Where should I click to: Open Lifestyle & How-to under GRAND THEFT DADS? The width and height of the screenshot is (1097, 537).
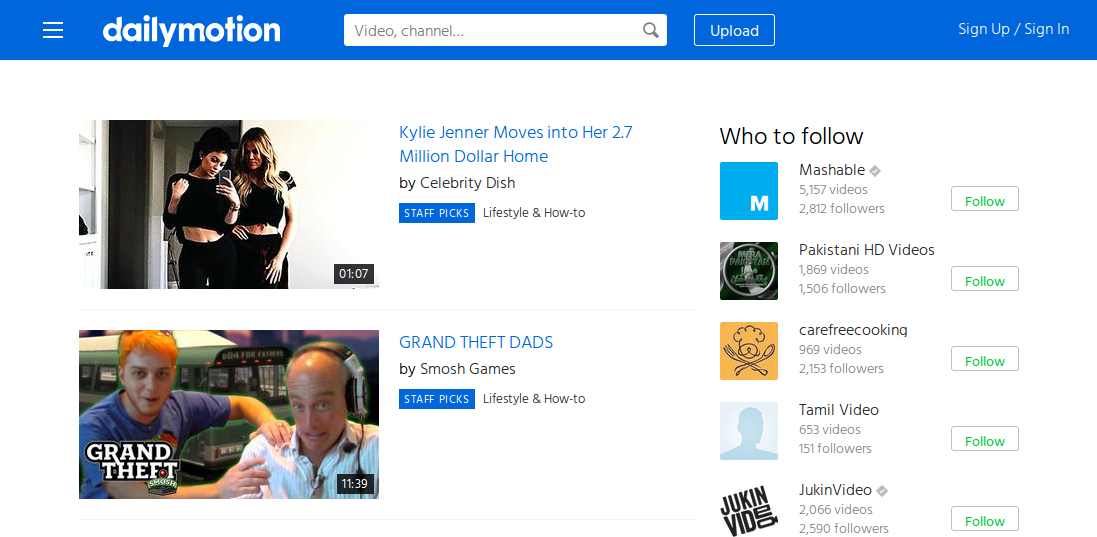pyautogui.click(x=534, y=399)
